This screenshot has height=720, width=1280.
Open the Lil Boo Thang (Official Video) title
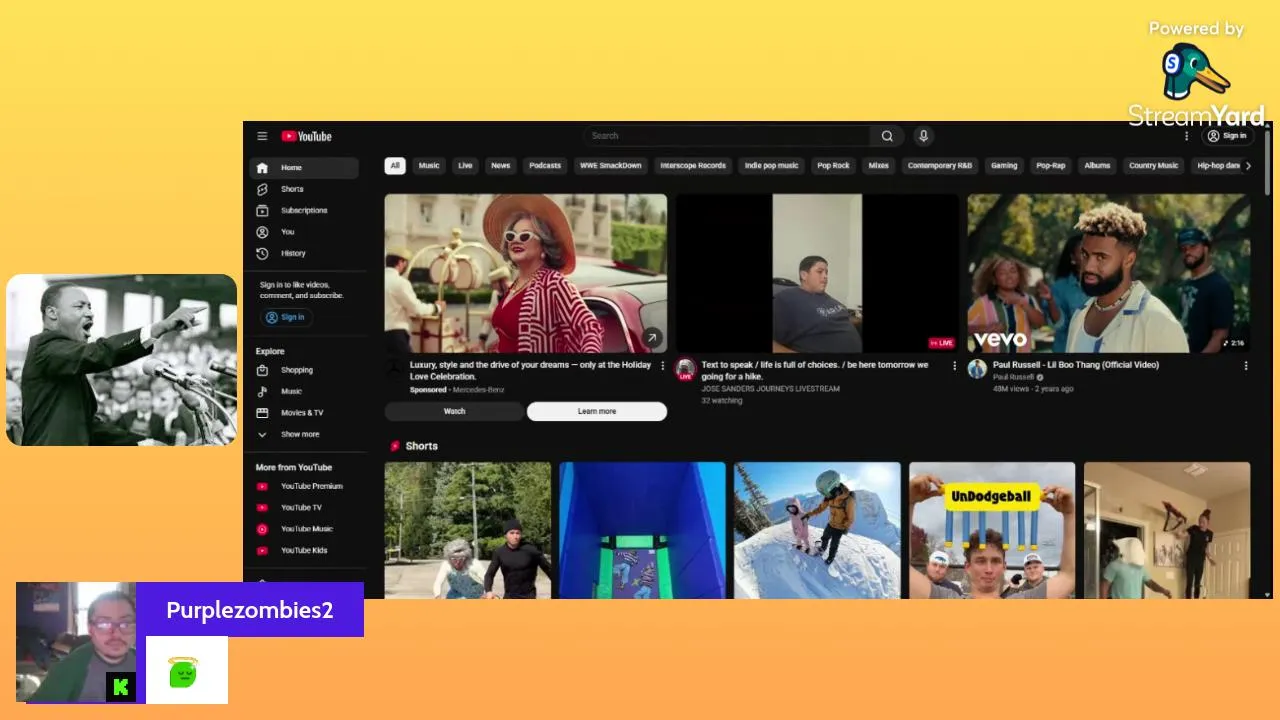(x=1076, y=365)
